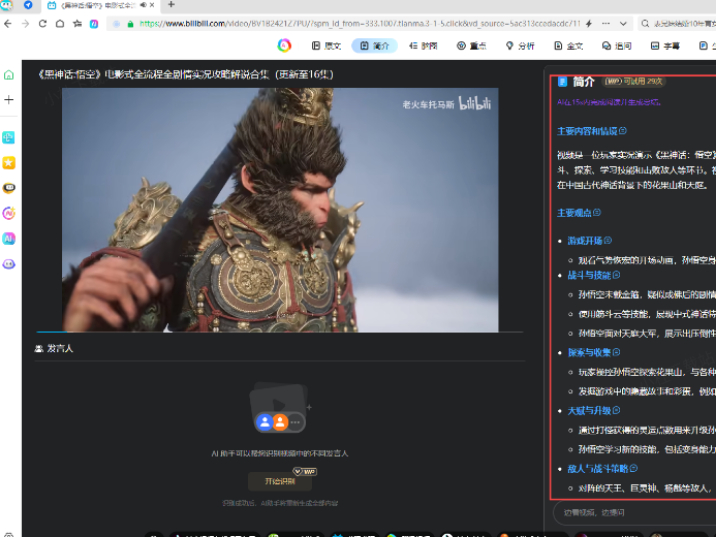Open the 全文 full-text tab
716x537 pixels.
[569, 46]
